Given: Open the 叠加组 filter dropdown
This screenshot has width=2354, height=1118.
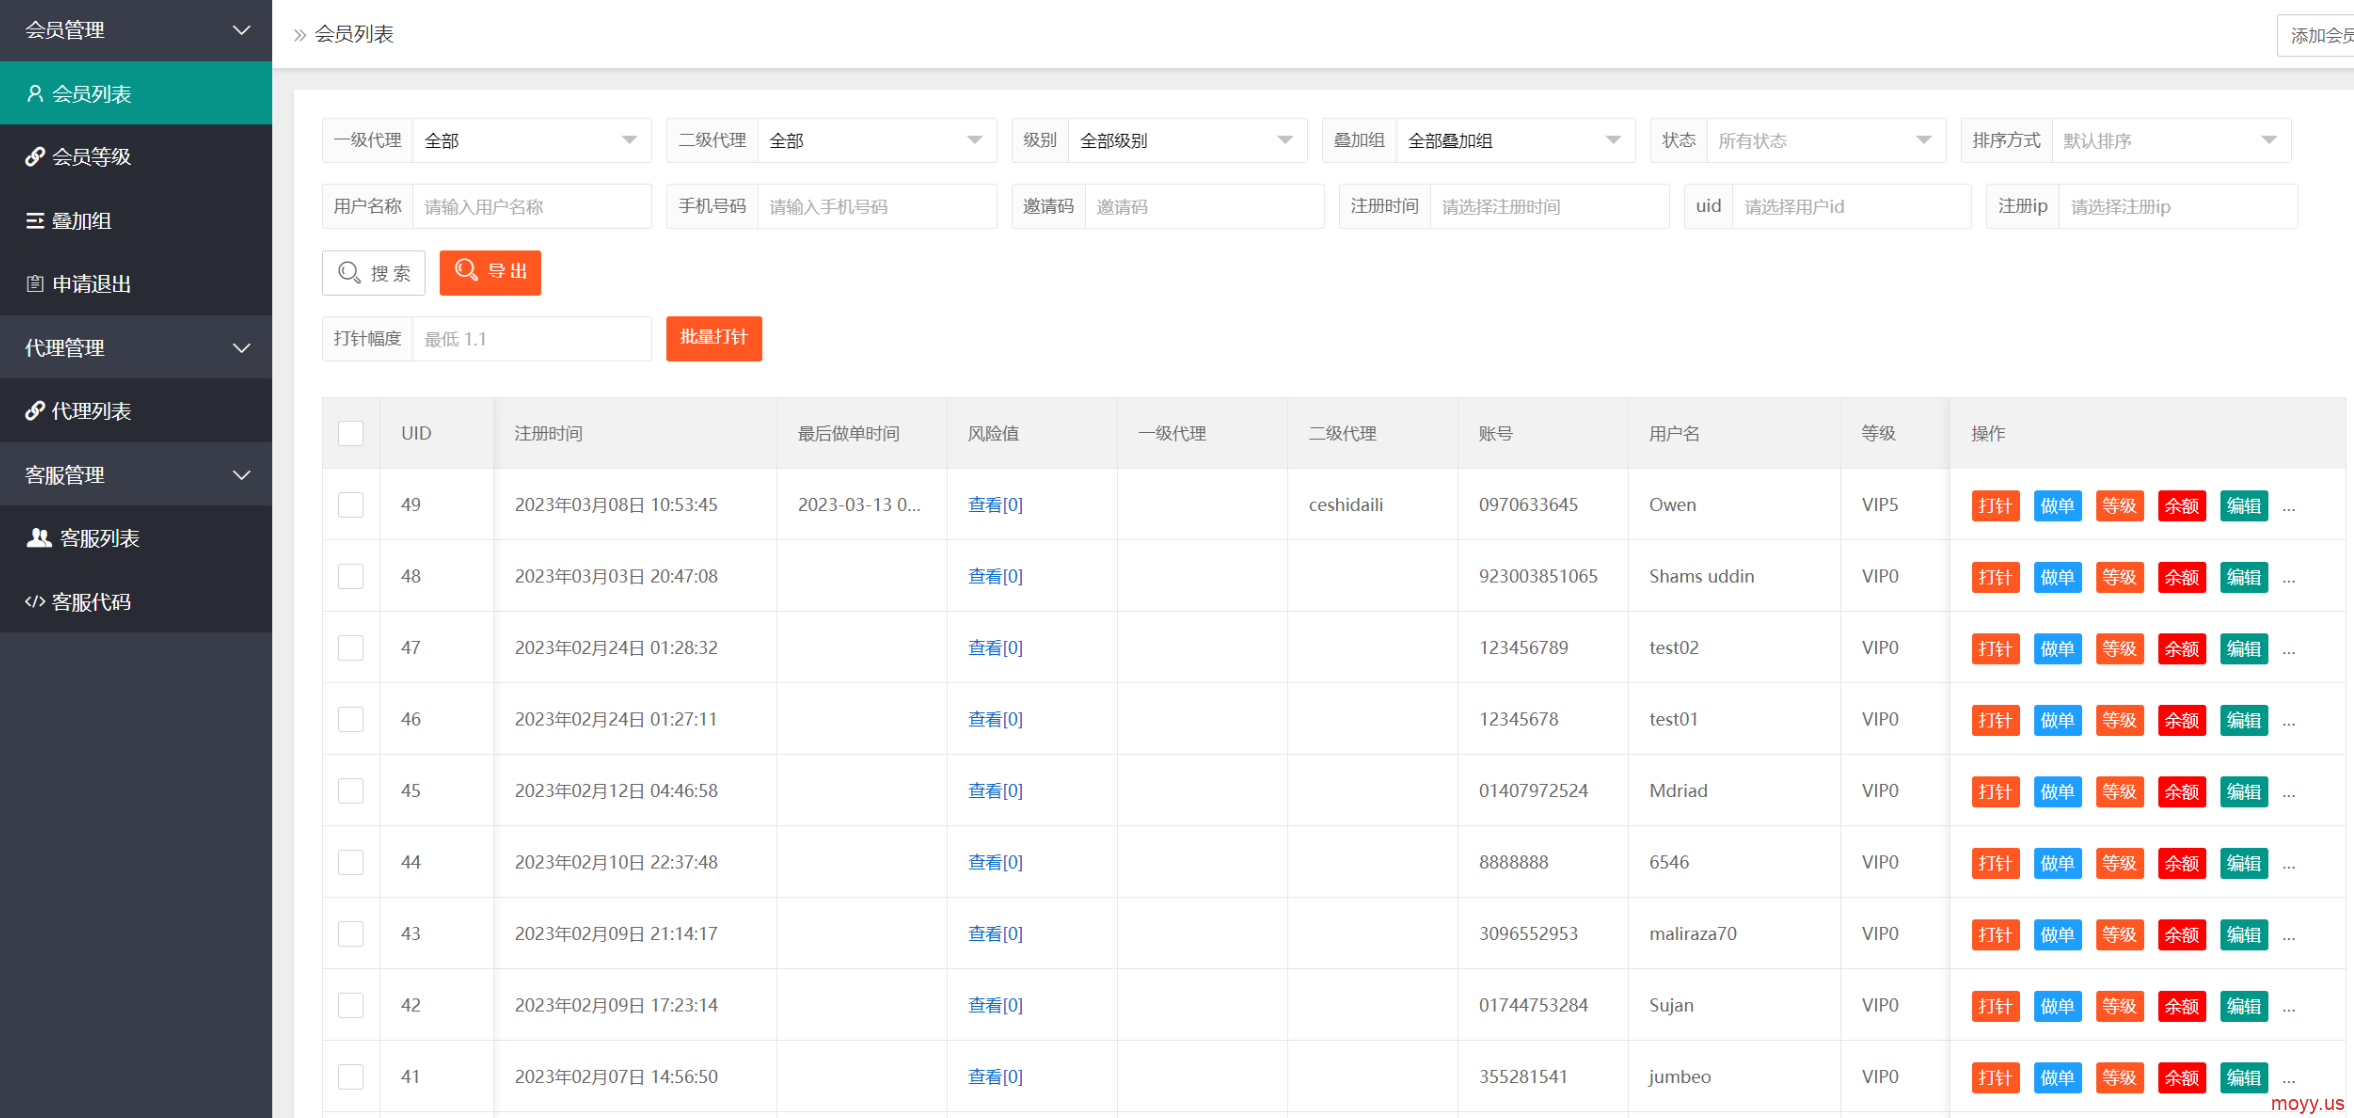Looking at the screenshot, I should [1515, 140].
